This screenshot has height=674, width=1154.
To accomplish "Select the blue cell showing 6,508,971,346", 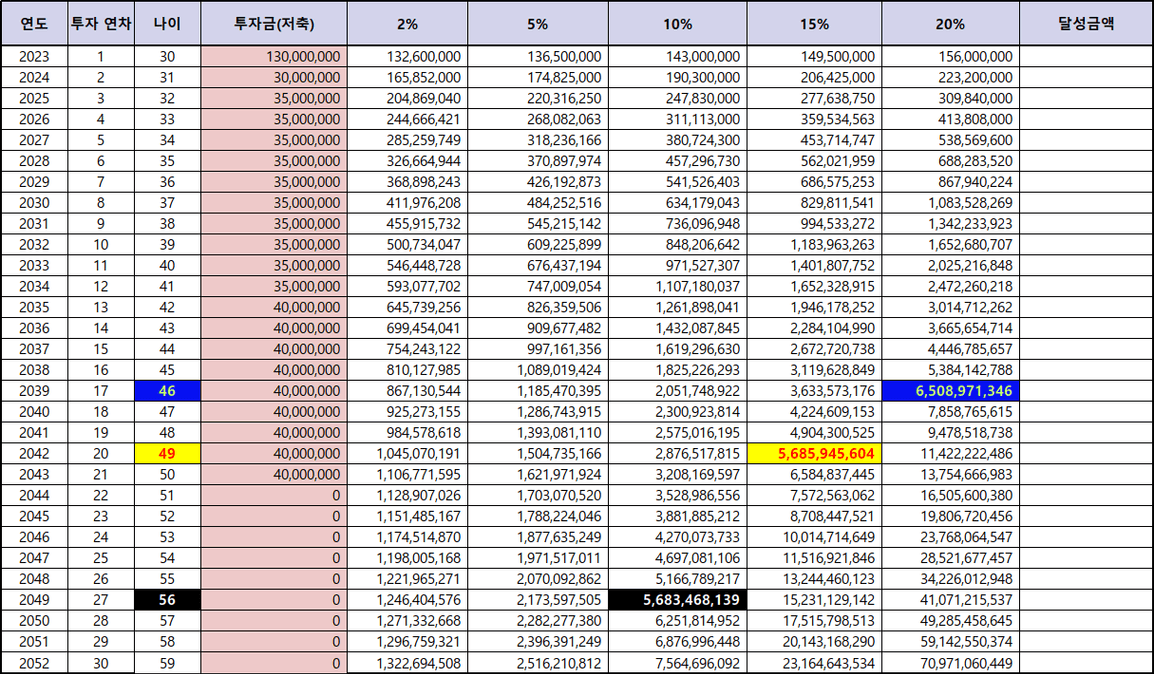I will pos(950,390).
